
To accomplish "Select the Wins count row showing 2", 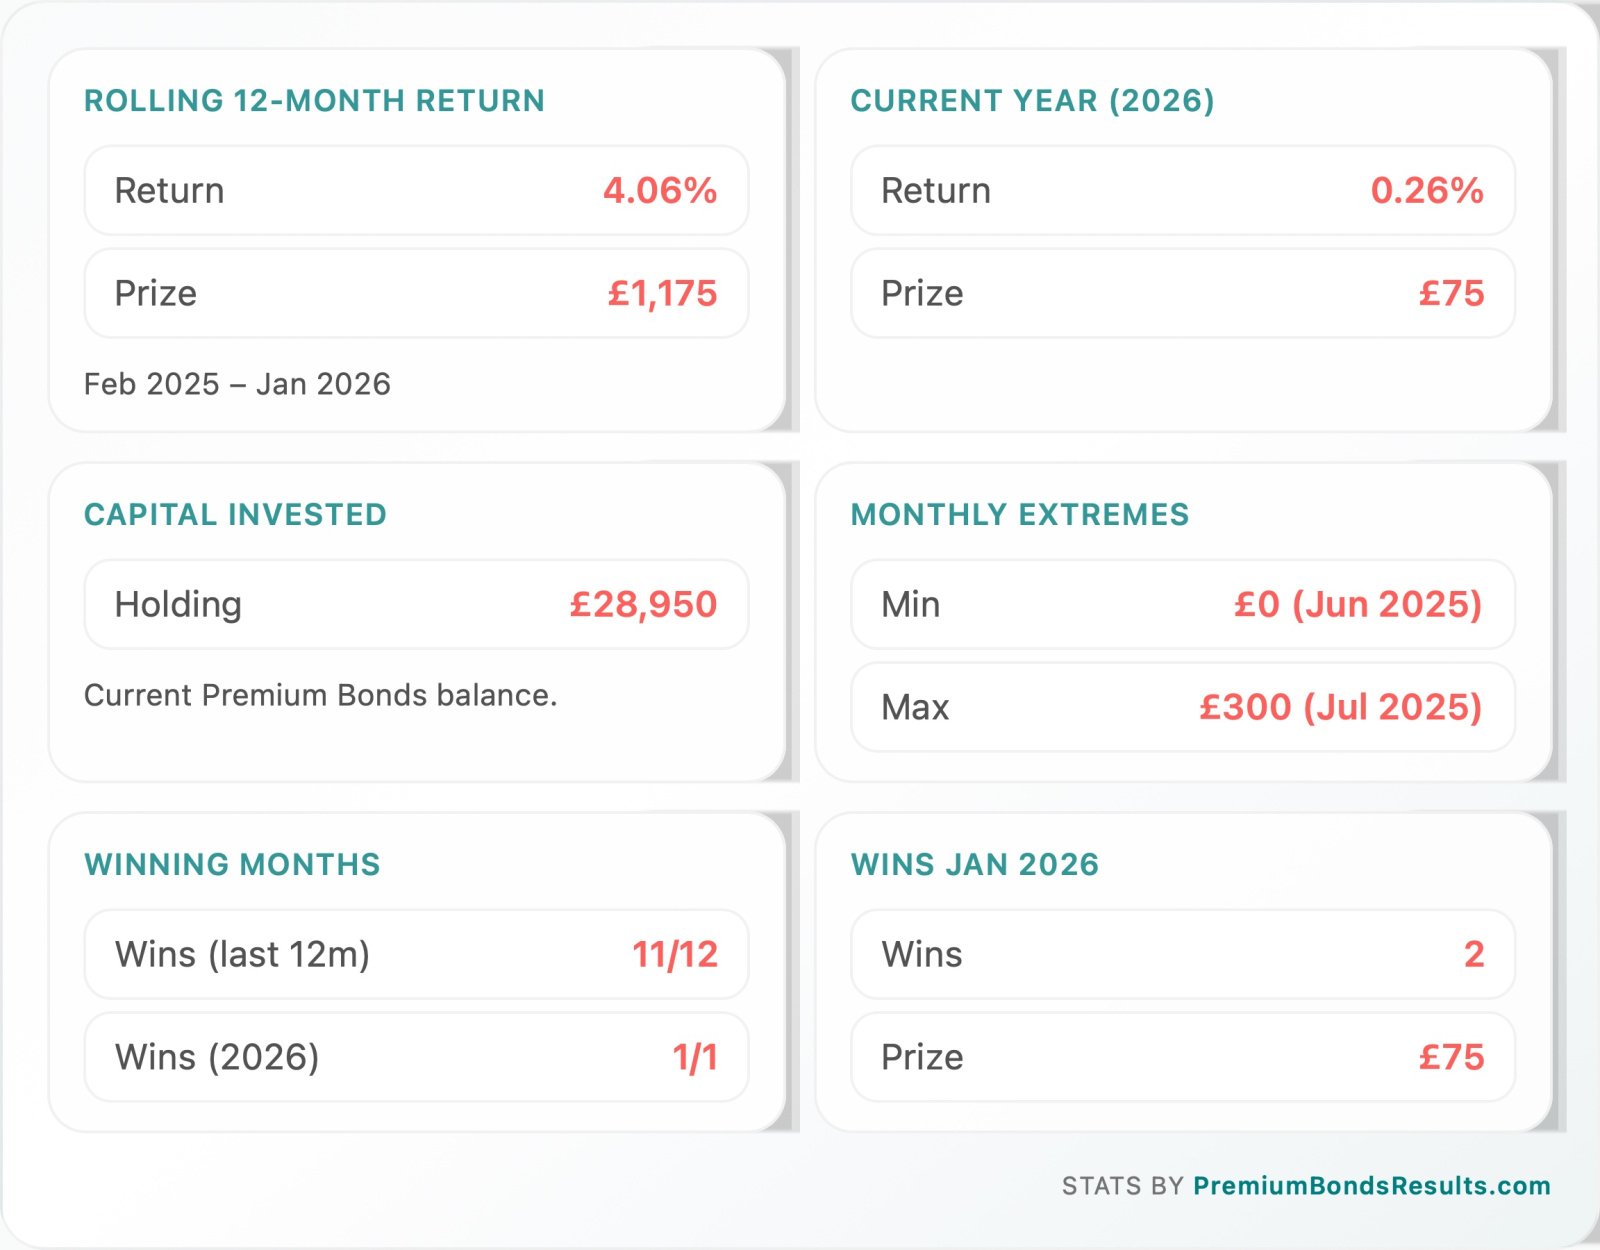I will (1182, 955).
